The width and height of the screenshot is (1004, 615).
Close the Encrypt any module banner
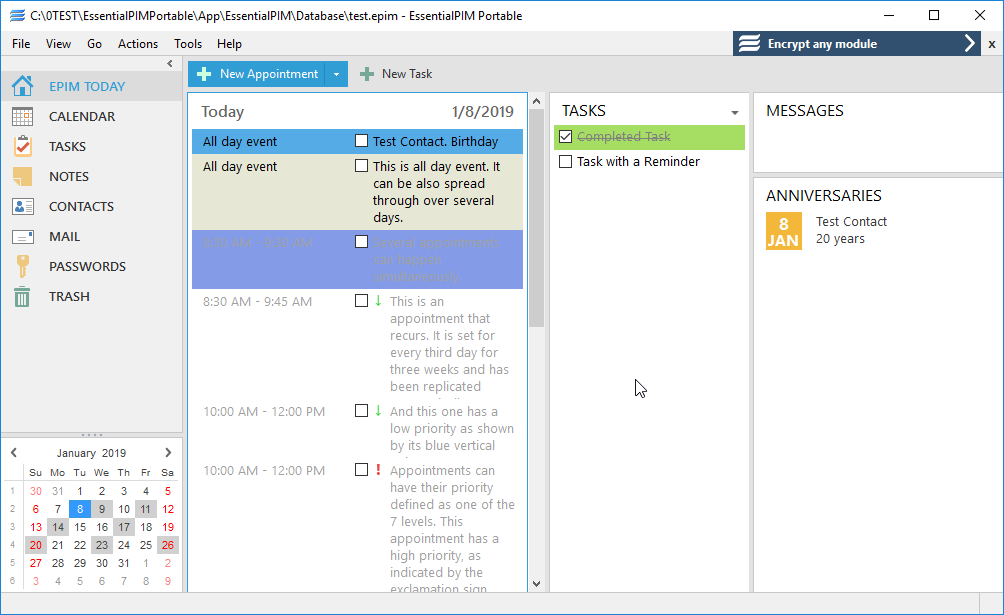tap(992, 44)
